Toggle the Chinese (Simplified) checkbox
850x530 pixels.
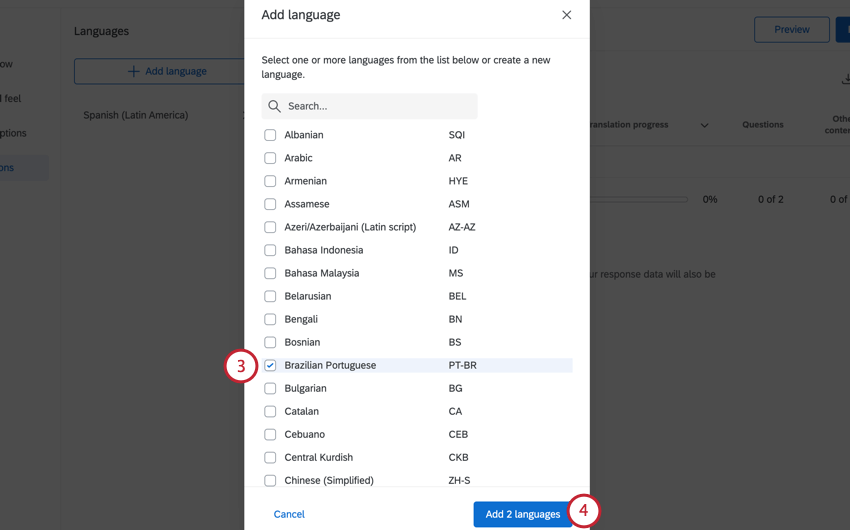click(x=270, y=481)
